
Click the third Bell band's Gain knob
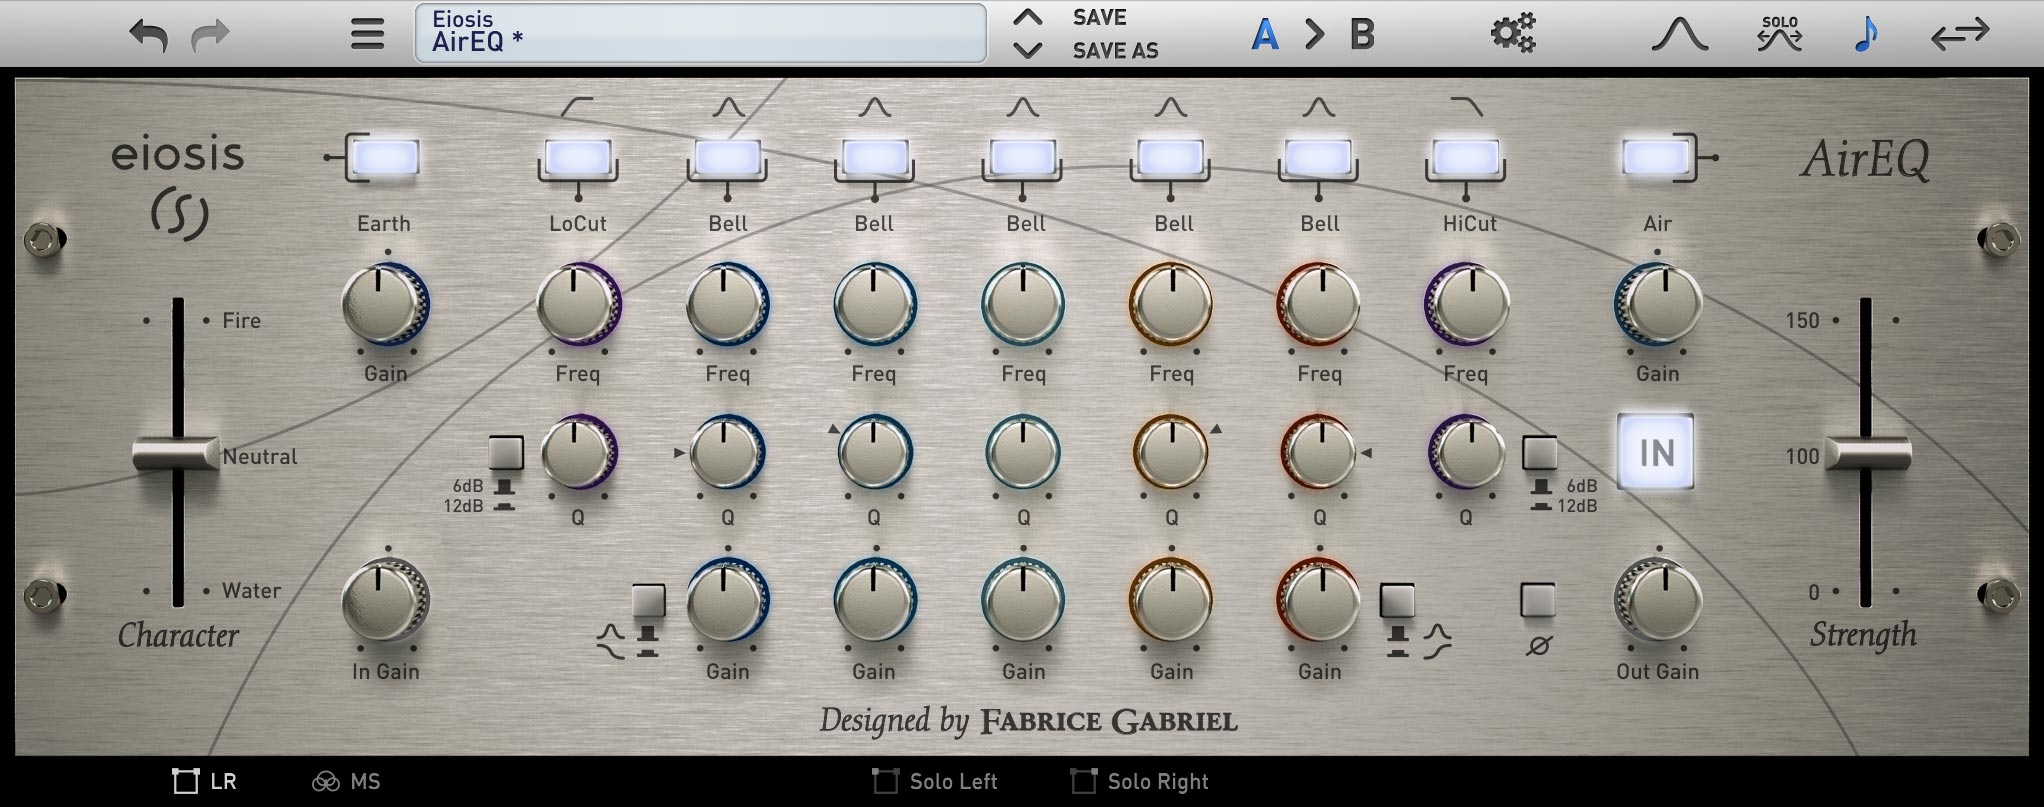coord(1023,600)
